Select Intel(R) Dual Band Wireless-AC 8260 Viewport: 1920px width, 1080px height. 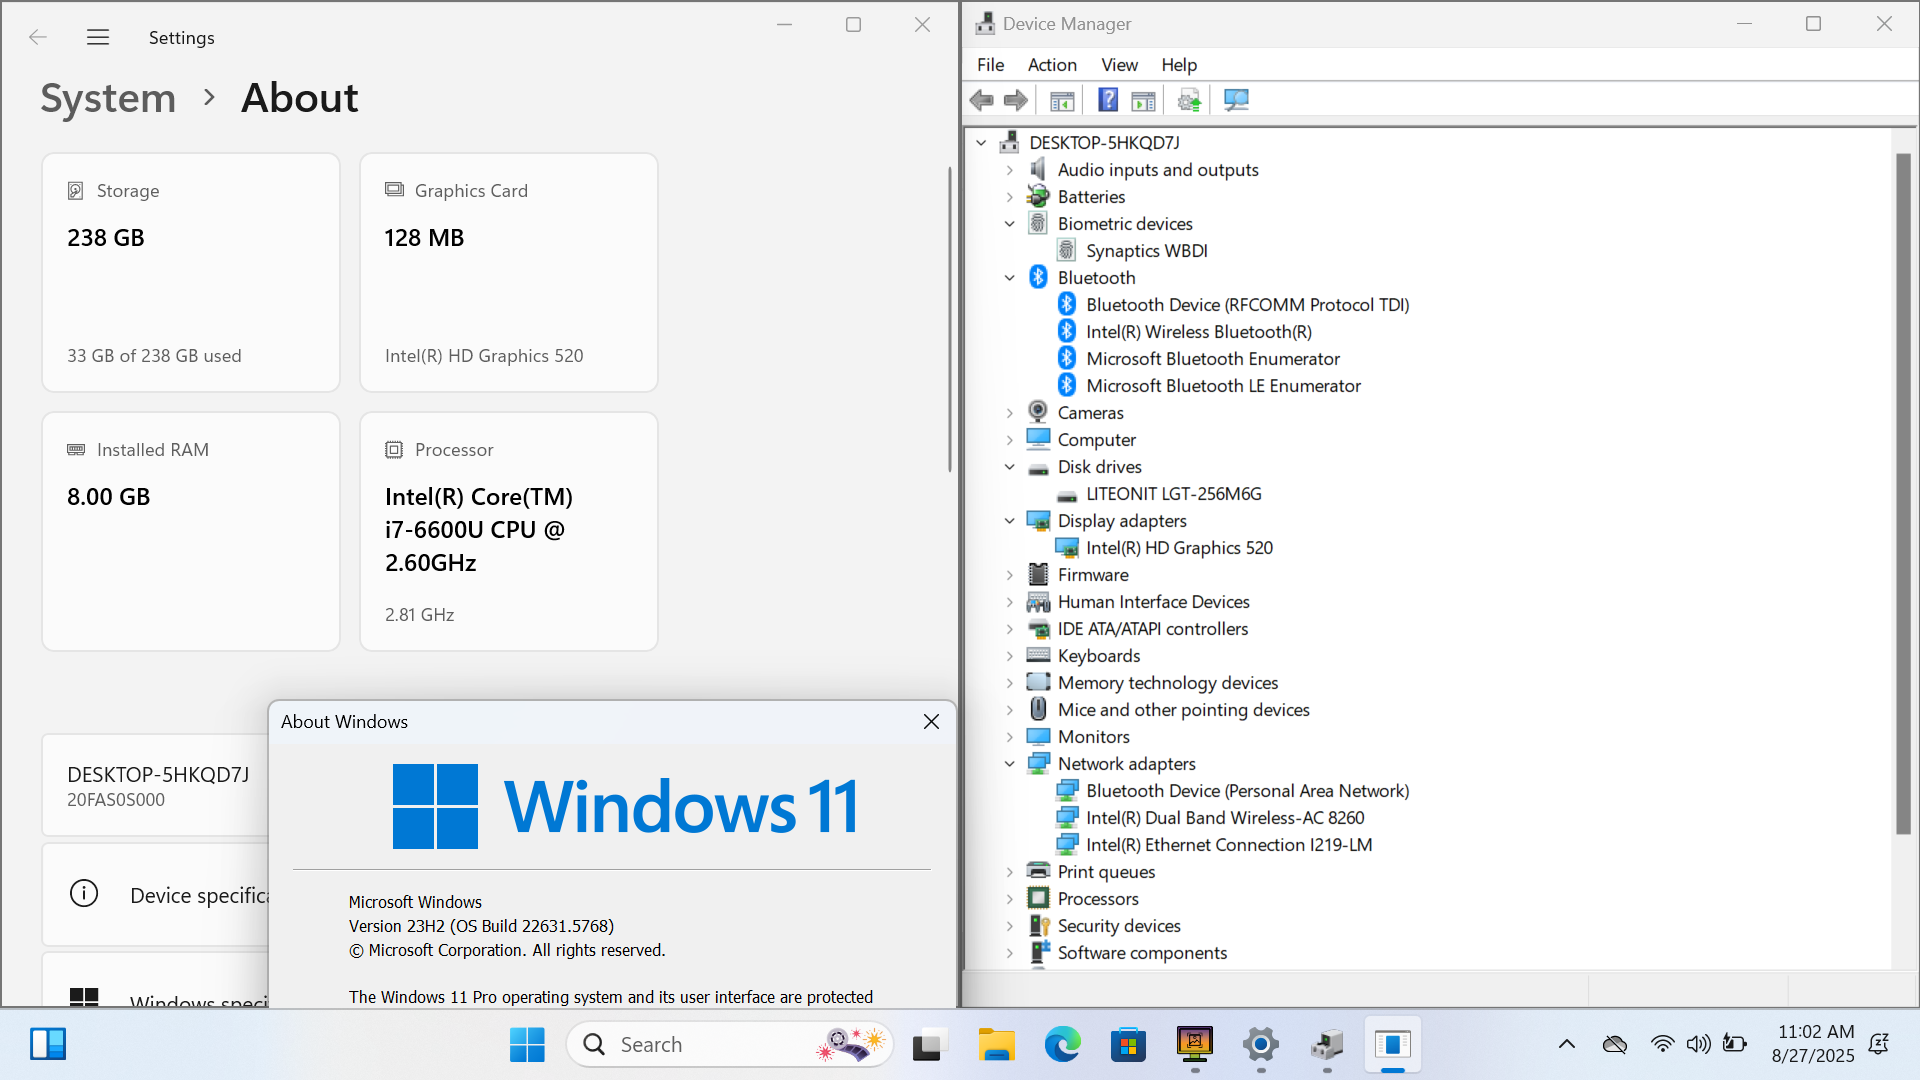tap(1225, 818)
